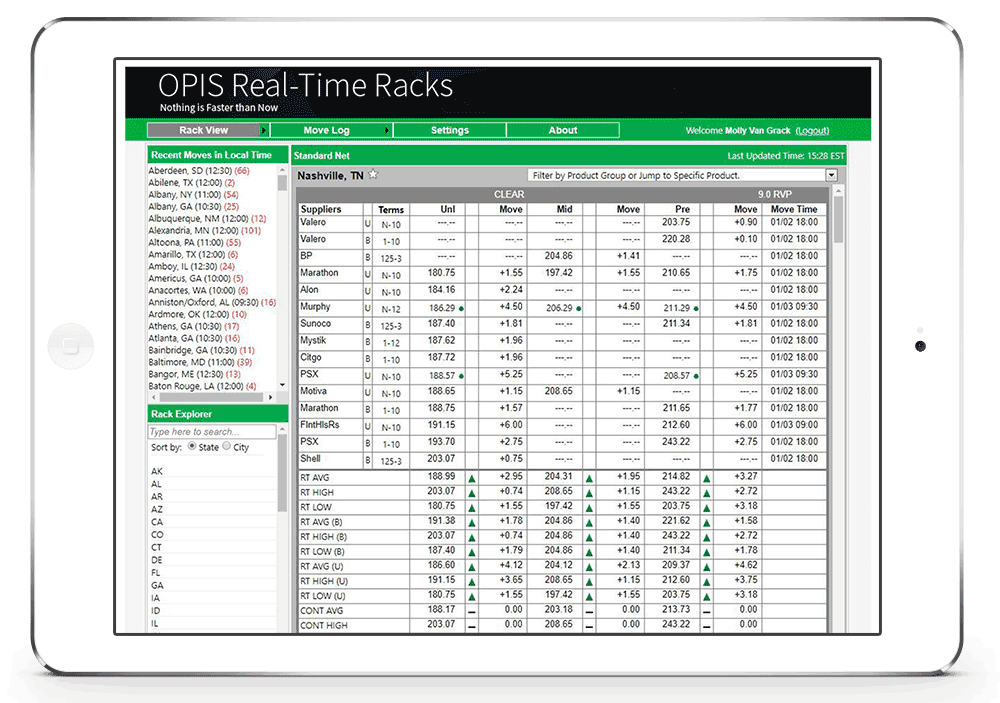Viewport: 1000px width, 703px height.
Task: Click the Rack Explorer search field
Action: [x=212, y=432]
